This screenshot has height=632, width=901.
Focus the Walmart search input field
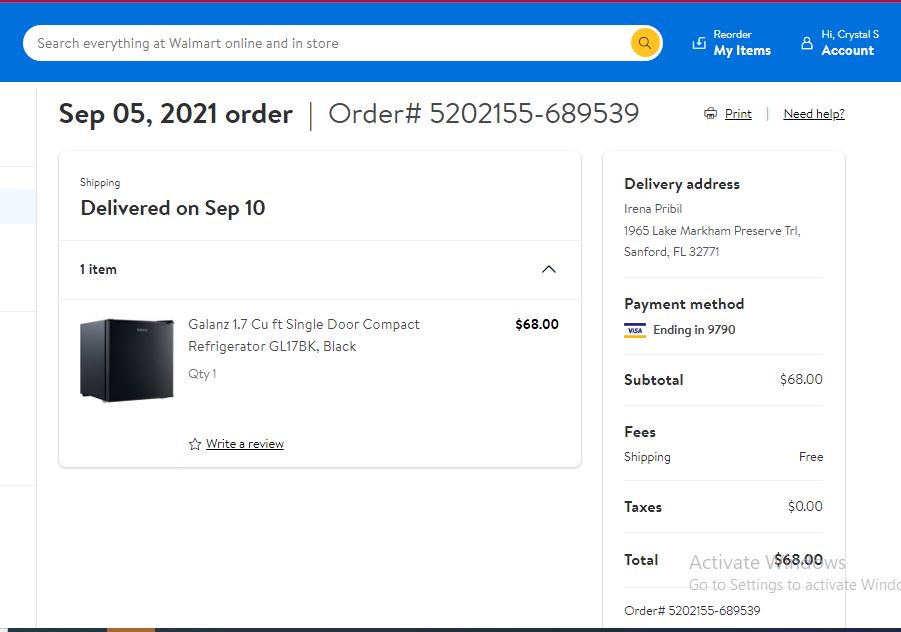point(328,43)
